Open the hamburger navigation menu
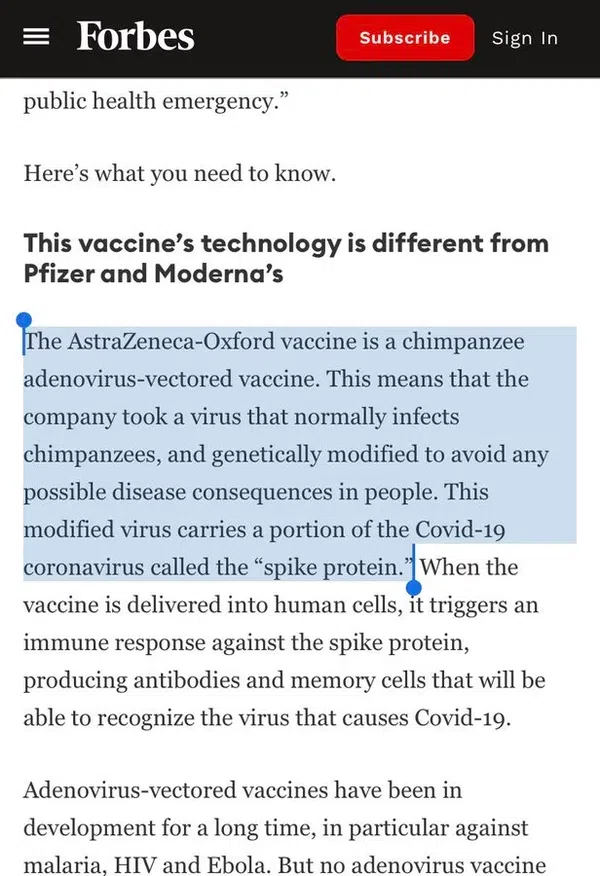Viewport: 600px width, 876px height. pos(36,37)
